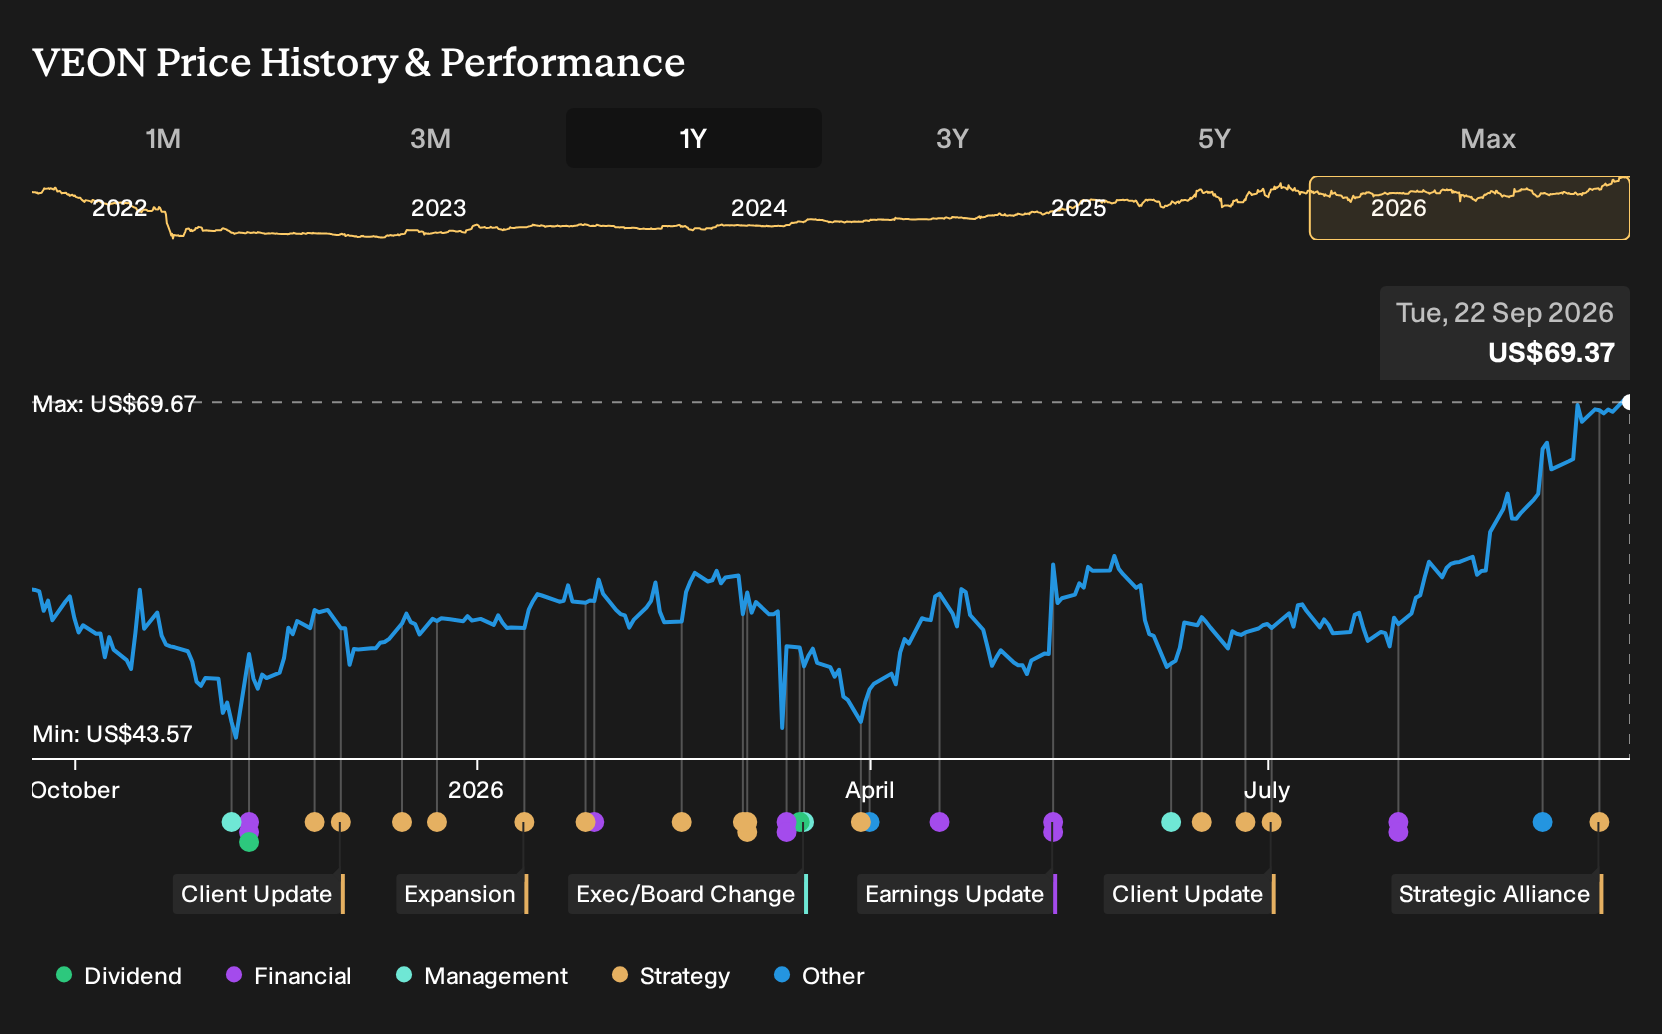Click the white endpoint marker on the price line
Image resolution: width=1662 pixels, height=1034 pixels.
(x=1627, y=402)
